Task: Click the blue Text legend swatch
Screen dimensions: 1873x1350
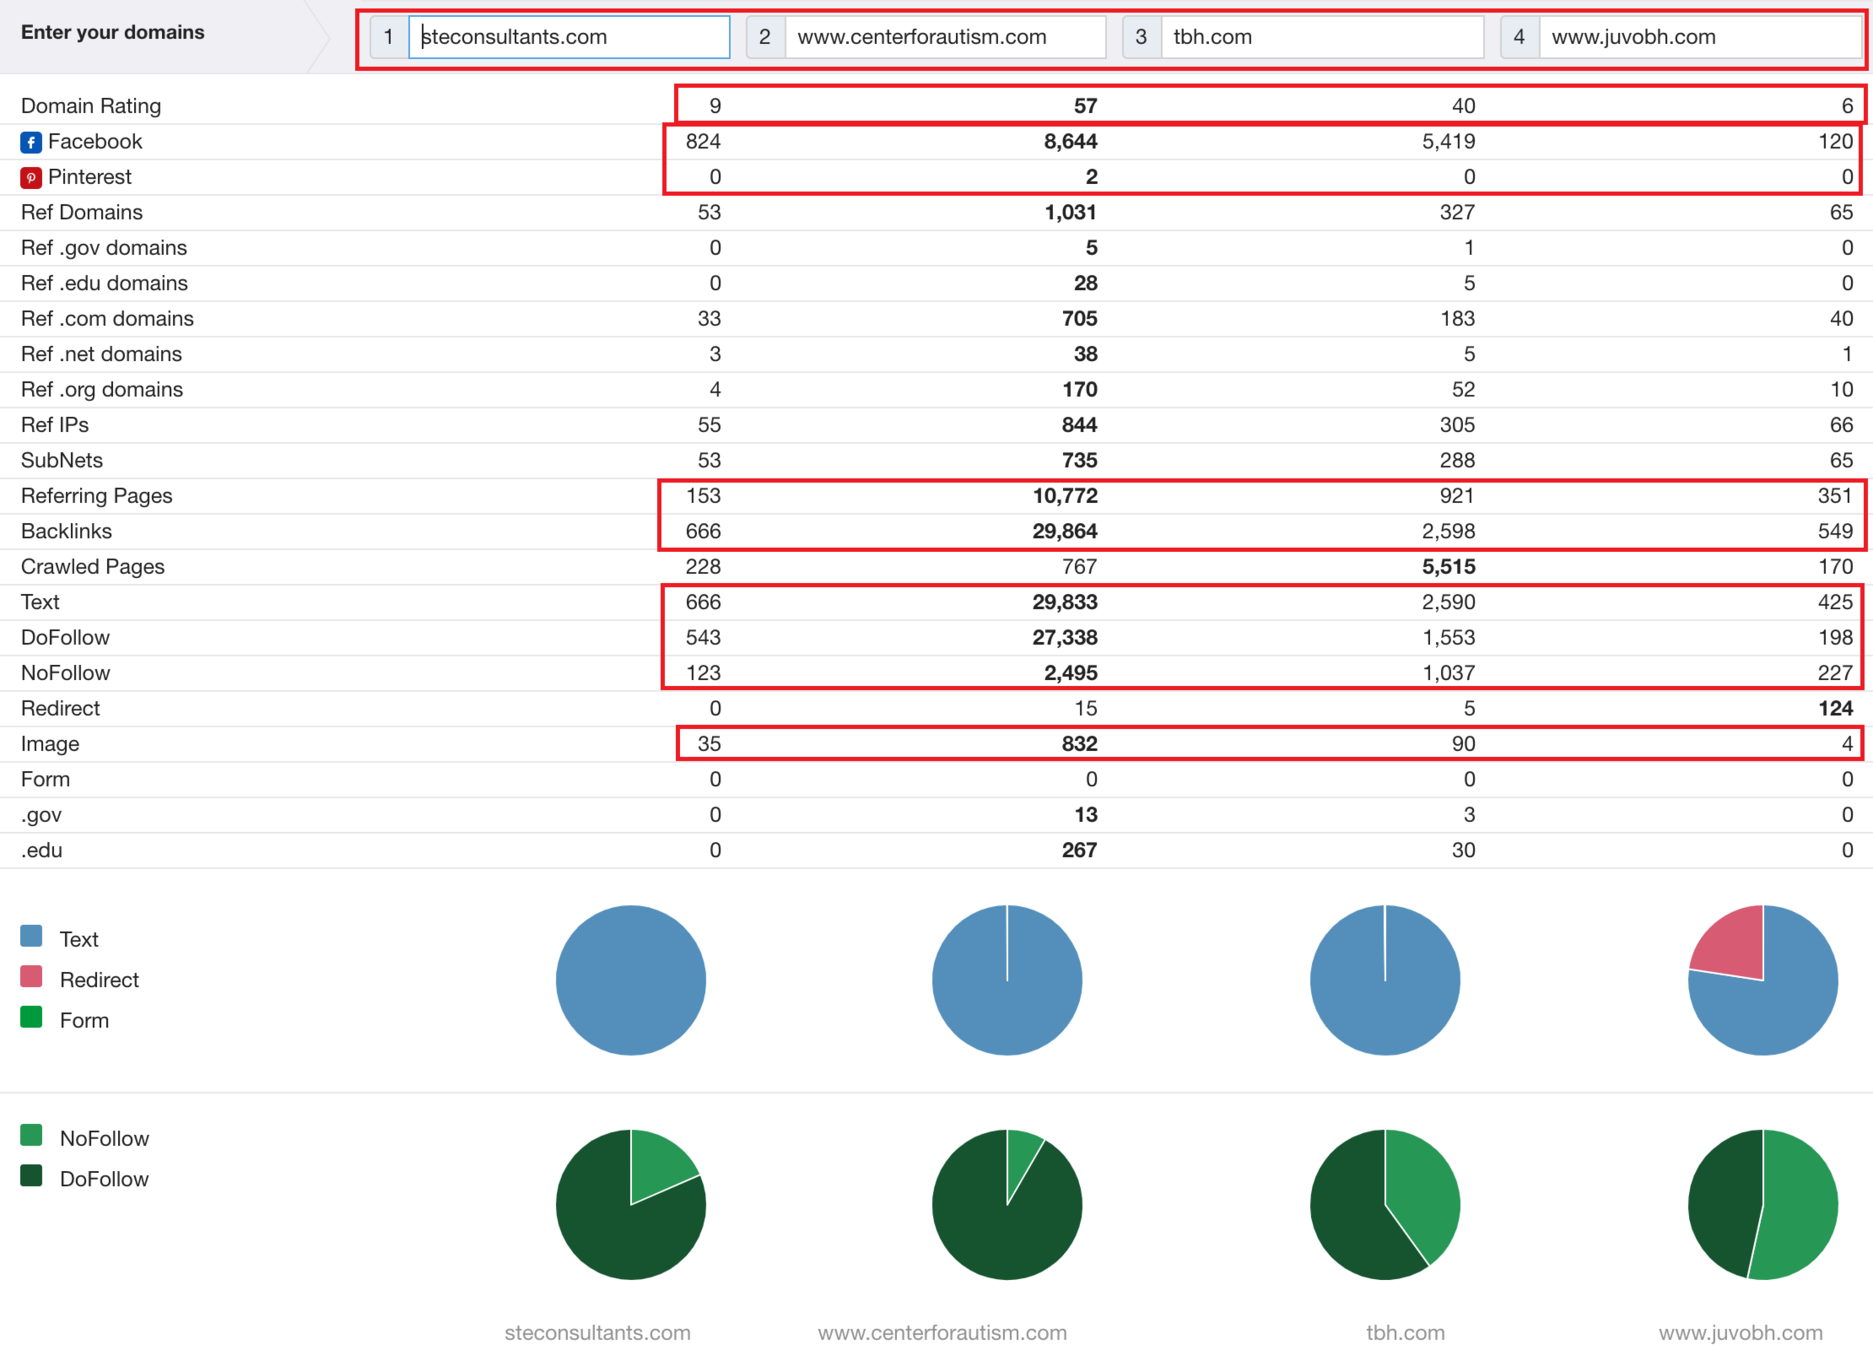Action: [31, 937]
